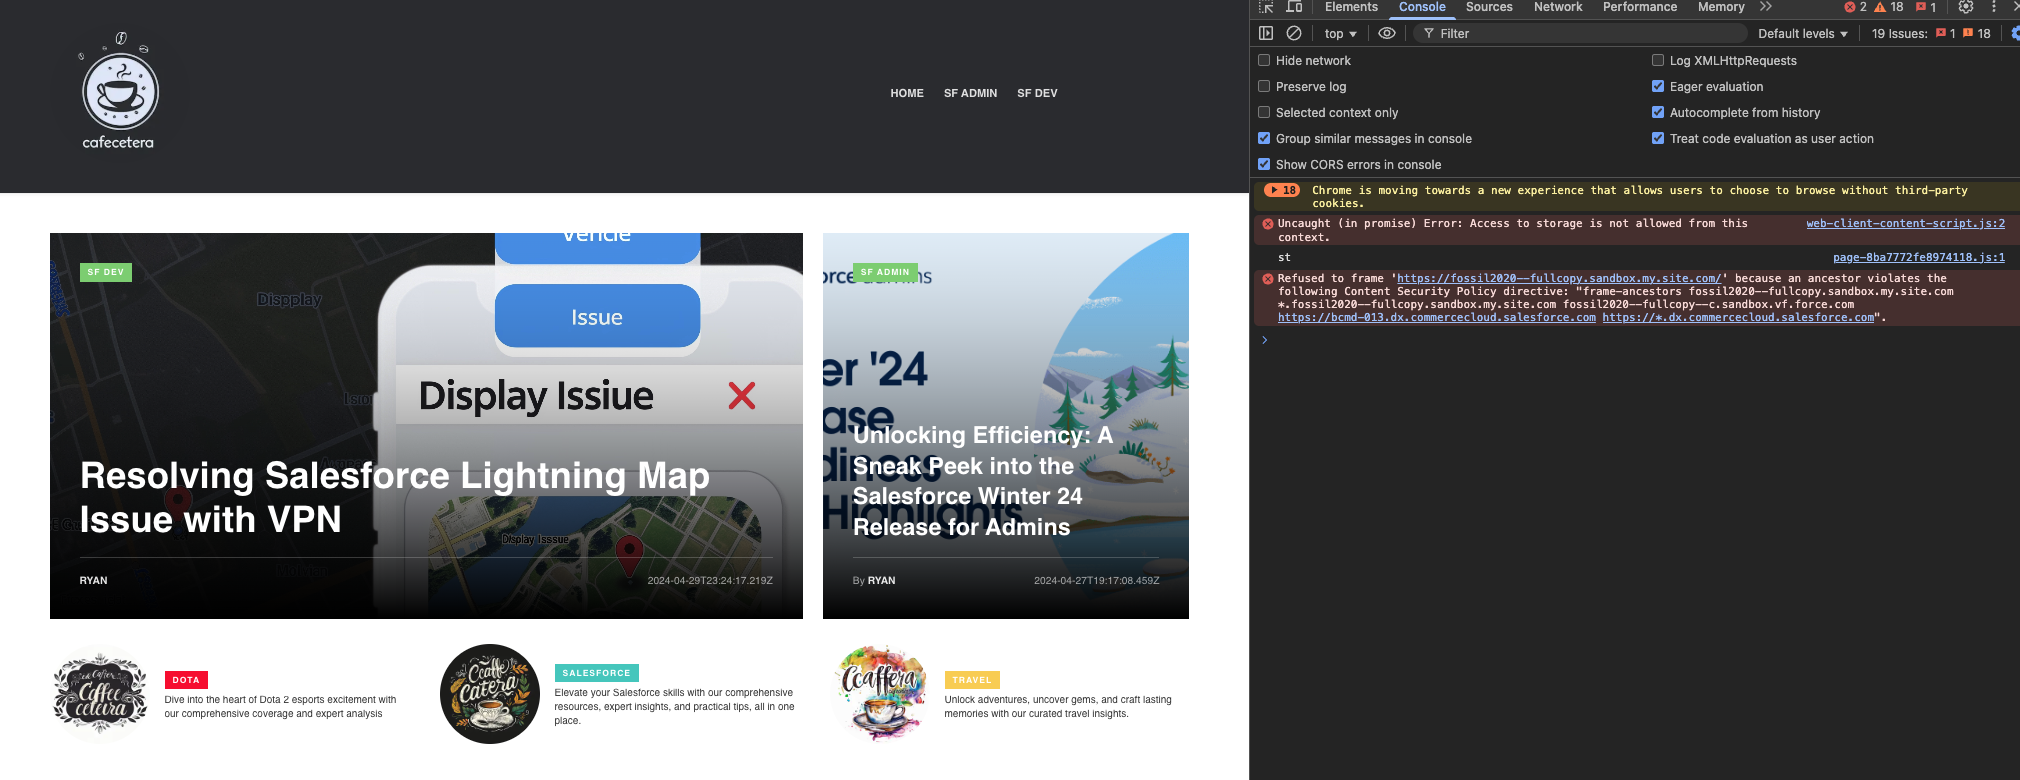The image size is (2020, 780).
Task: Click the yellow TRAVEL category tag
Action: tap(972, 680)
